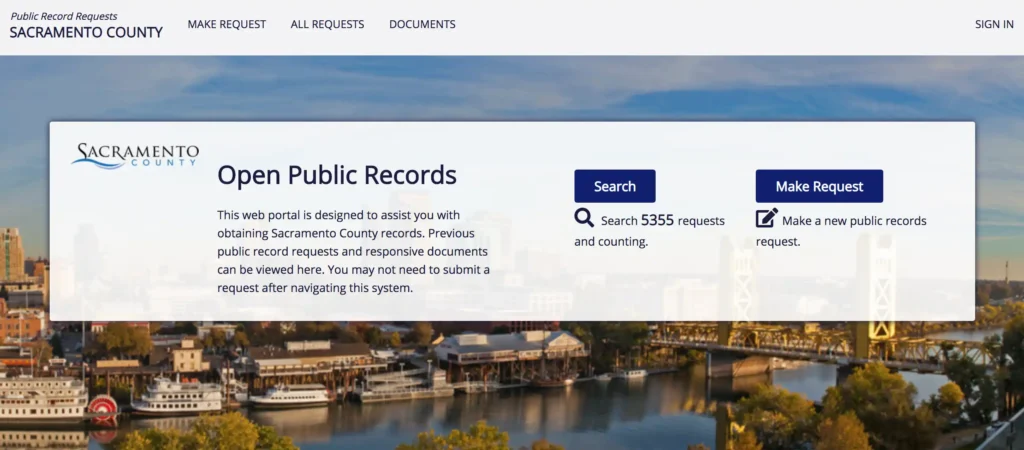The image size is (1024, 450).
Task: Open the MAKE REQUEST nav item
Action: (x=227, y=24)
